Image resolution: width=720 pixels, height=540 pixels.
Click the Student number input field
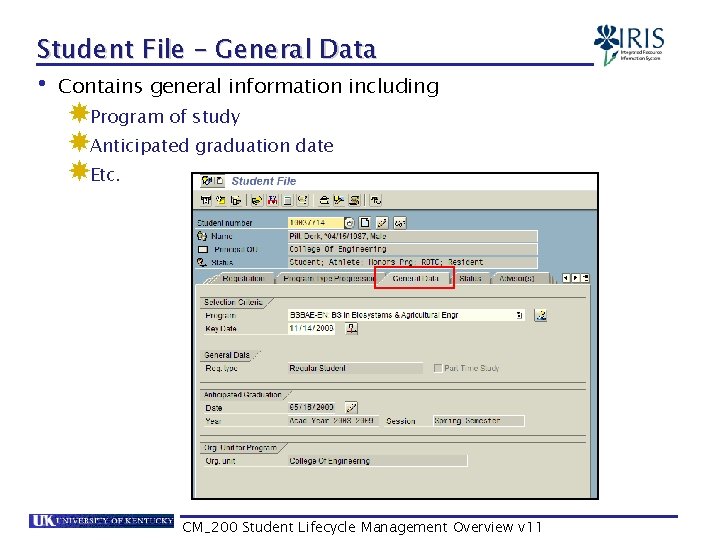click(315, 223)
